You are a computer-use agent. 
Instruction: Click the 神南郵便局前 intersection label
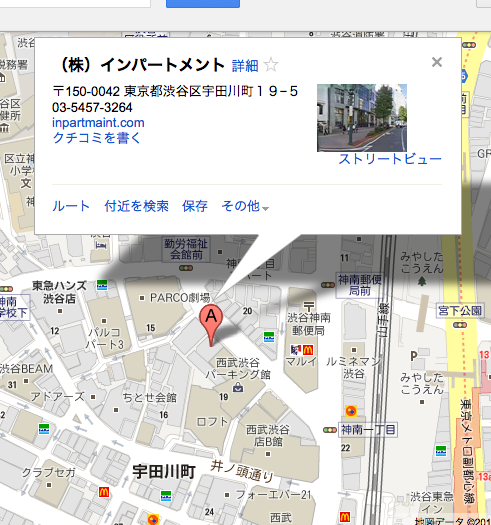[360, 285]
